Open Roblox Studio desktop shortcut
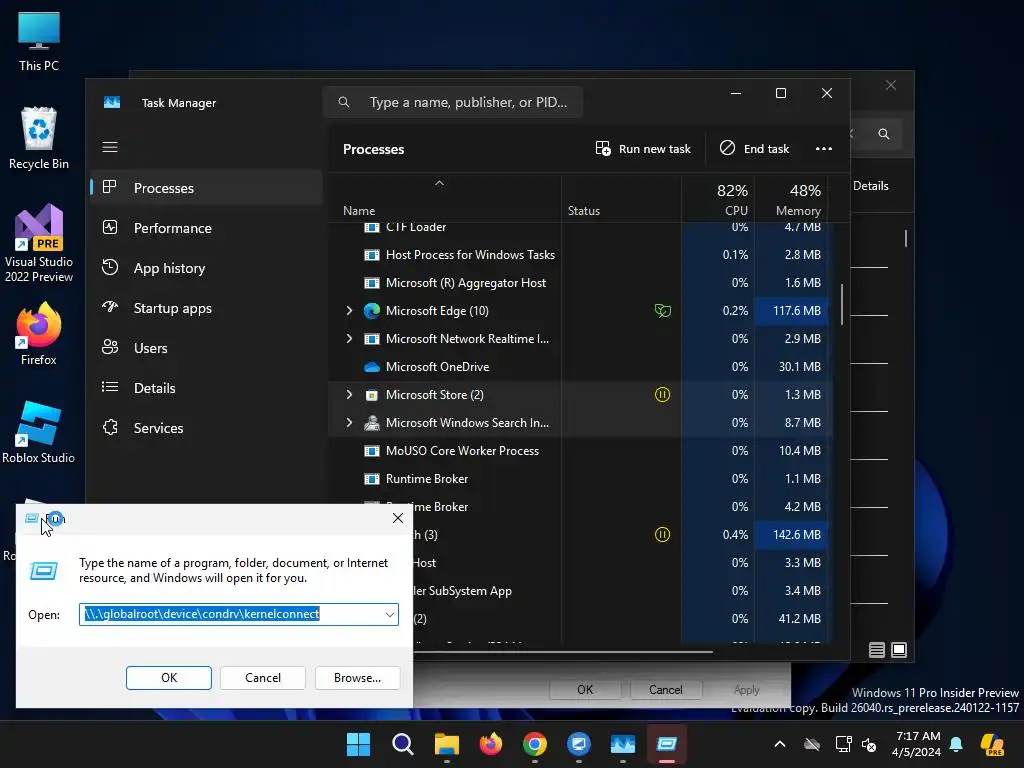The width and height of the screenshot is (1024, 768). 39,432
